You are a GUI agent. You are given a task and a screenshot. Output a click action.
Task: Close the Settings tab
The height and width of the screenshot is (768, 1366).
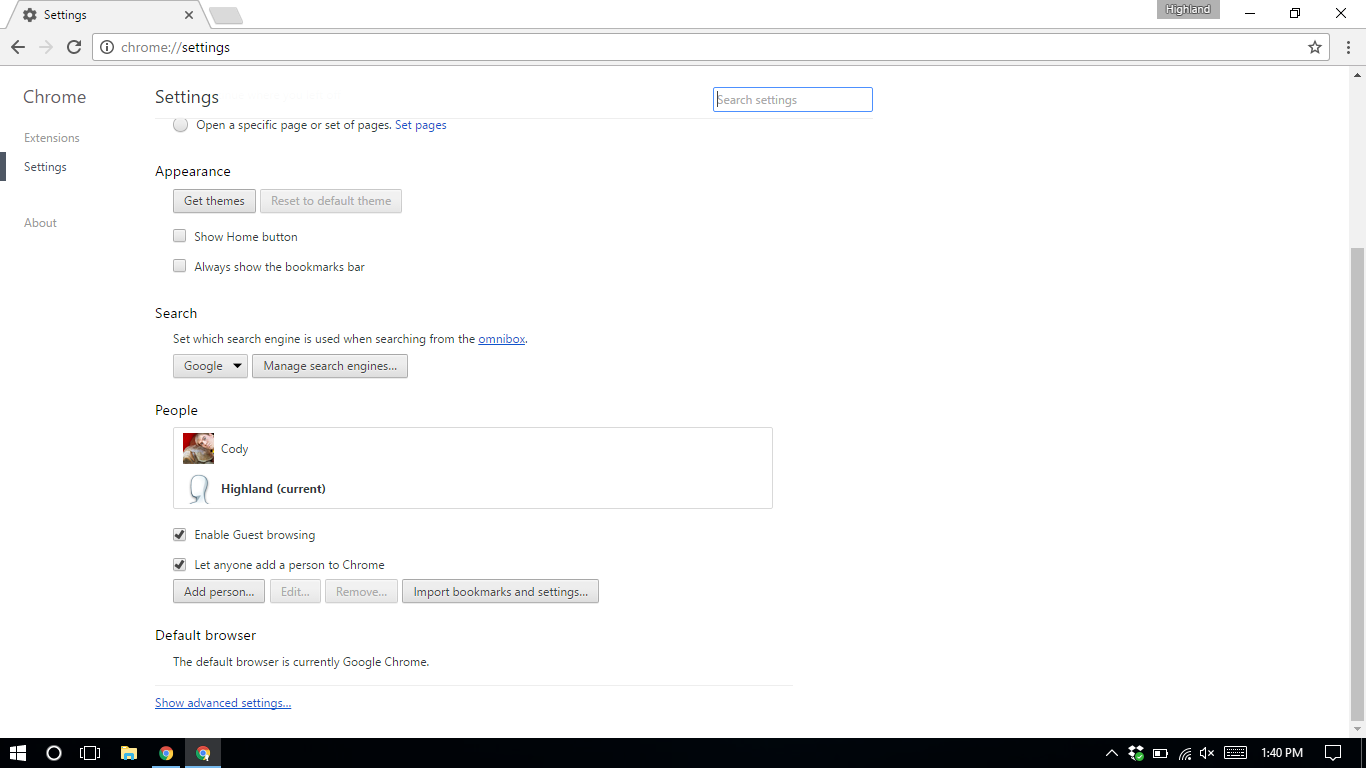coord(189,15)
